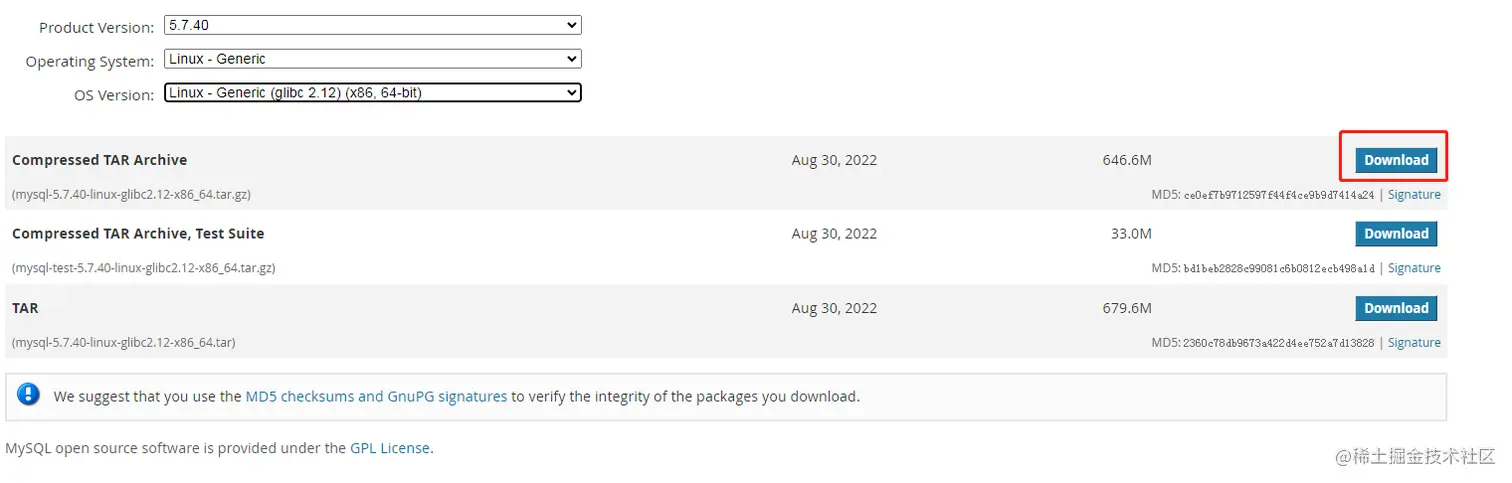The image size is (1512, 483).
Task: Click the blue info exclamation icon
Action: (28, 395)
